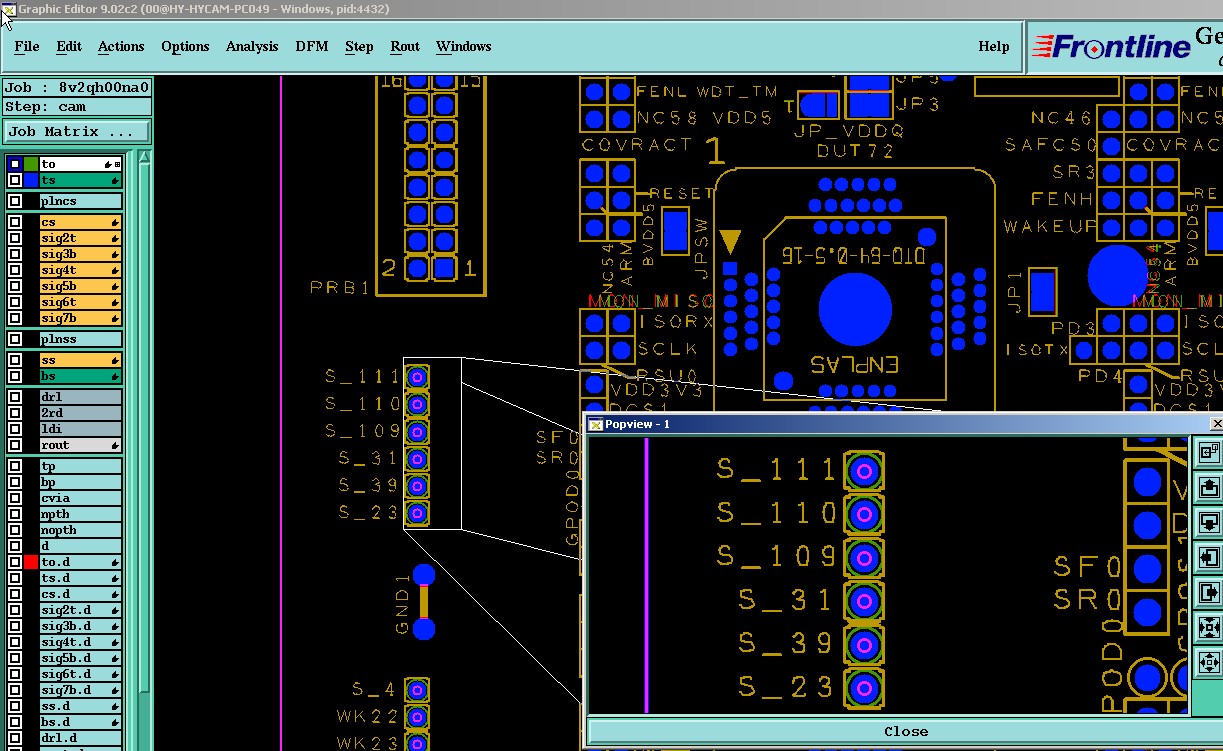Enable display checkbox for layer tp
Screen dimensions: 1223x751
coord(14,466)
